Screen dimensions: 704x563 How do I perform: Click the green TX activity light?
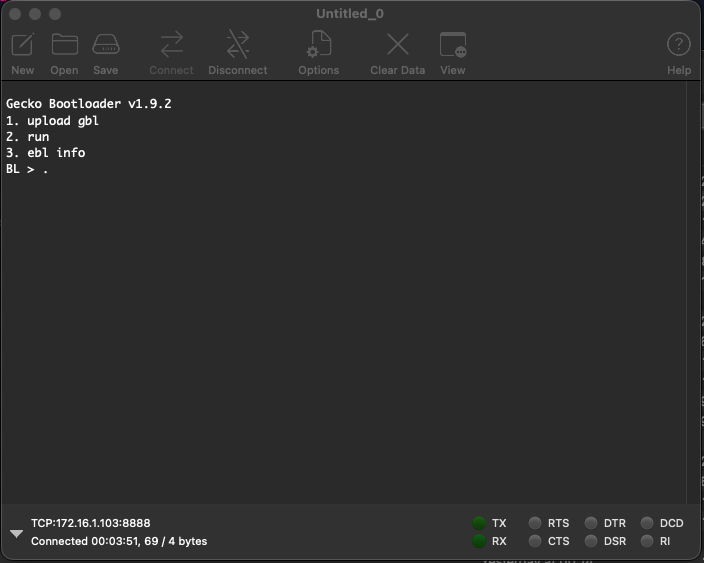(479, 523)
